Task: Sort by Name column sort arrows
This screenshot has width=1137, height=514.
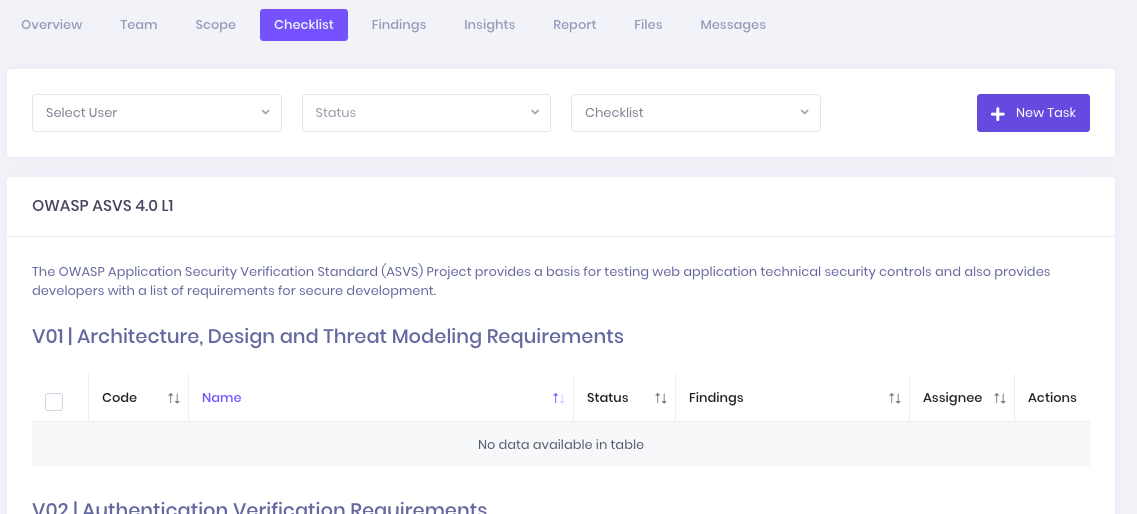Action: pyautogui.click(x=558, y=398)
